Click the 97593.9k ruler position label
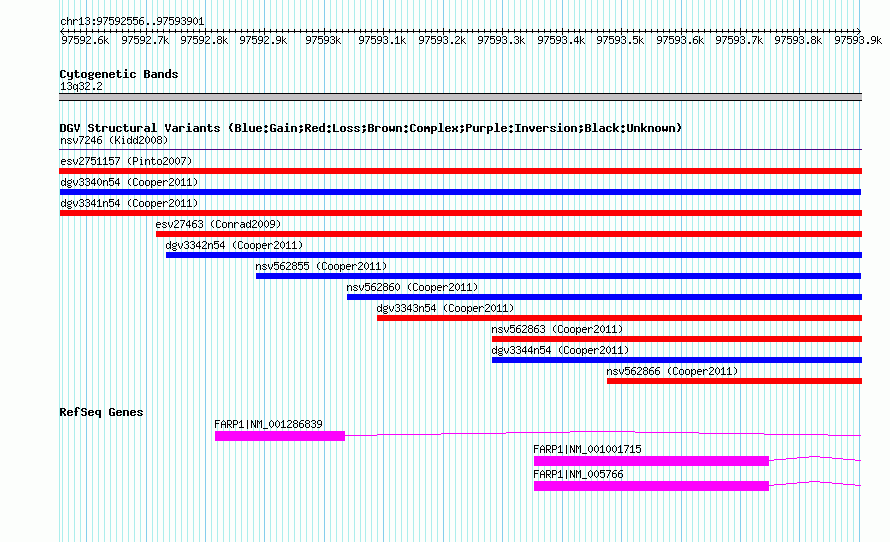 tap(858, 40)
